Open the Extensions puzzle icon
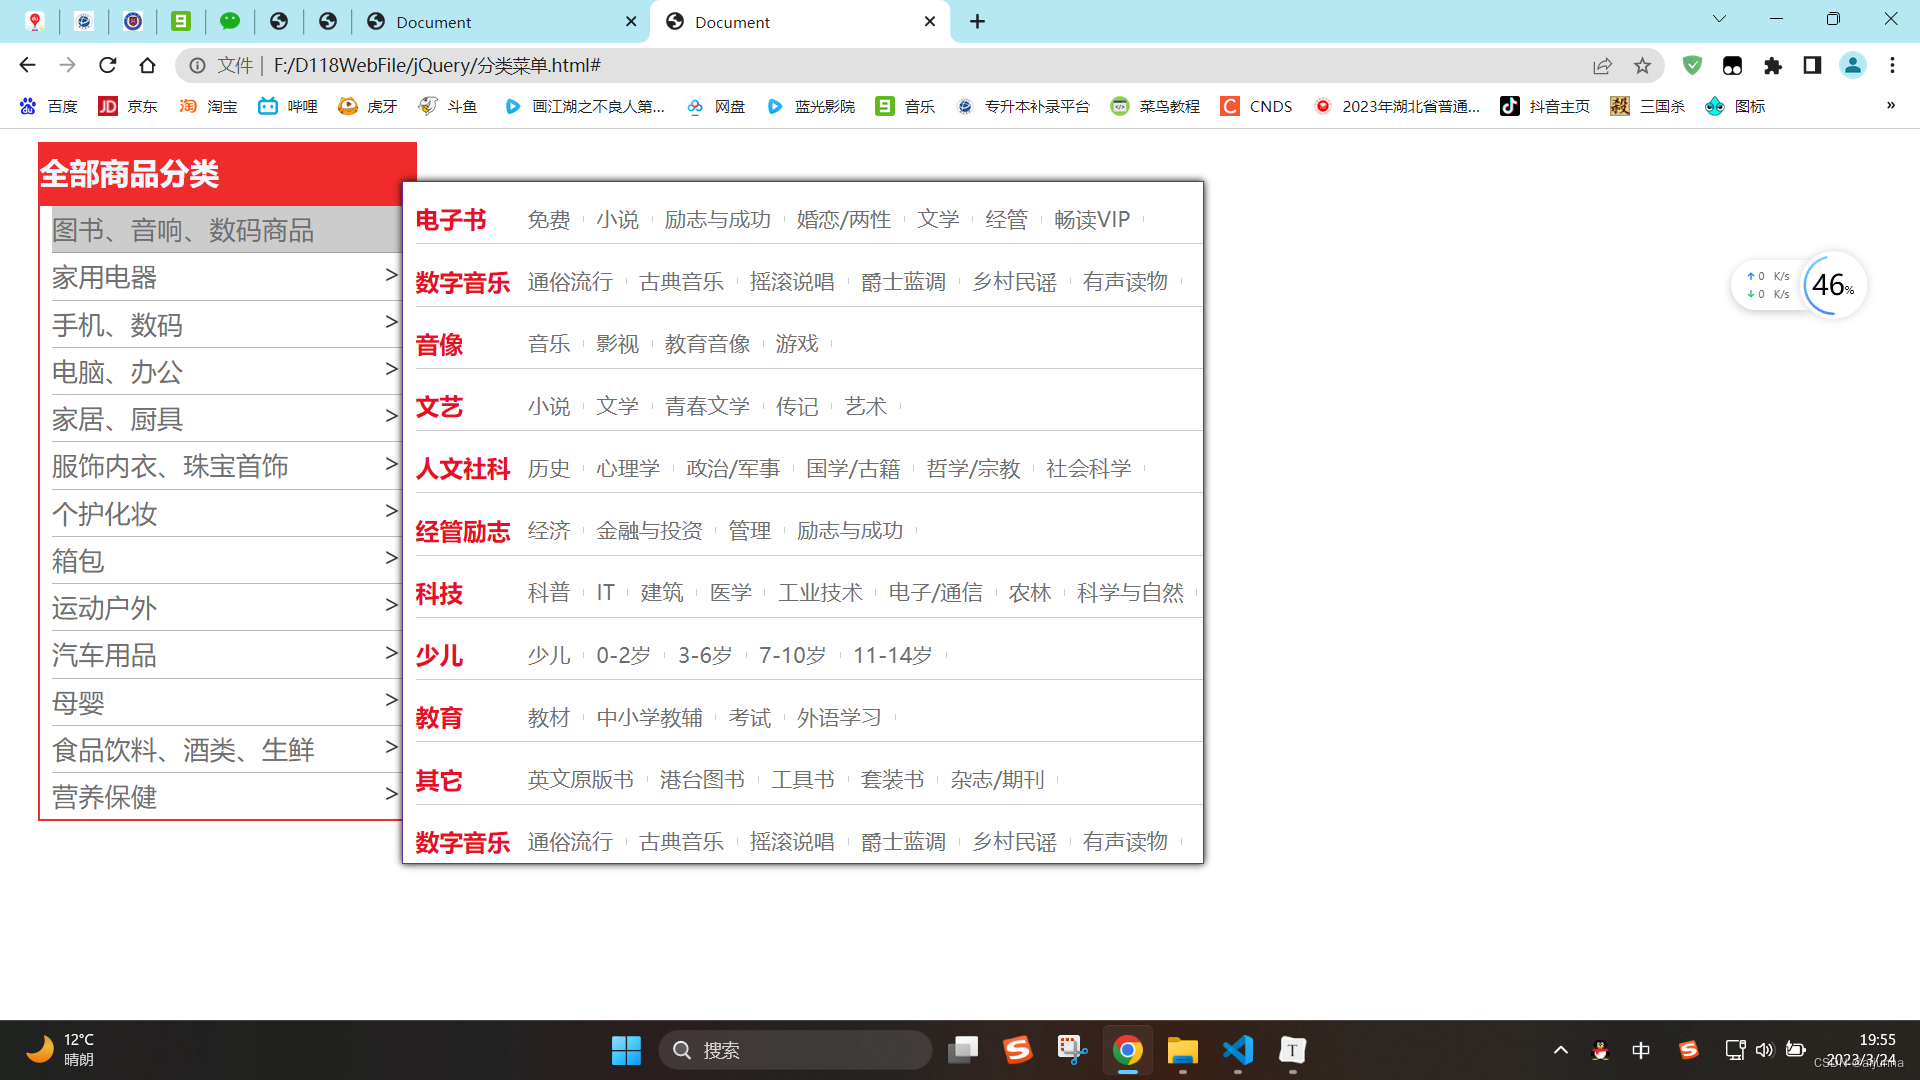 click(1773, 65)
